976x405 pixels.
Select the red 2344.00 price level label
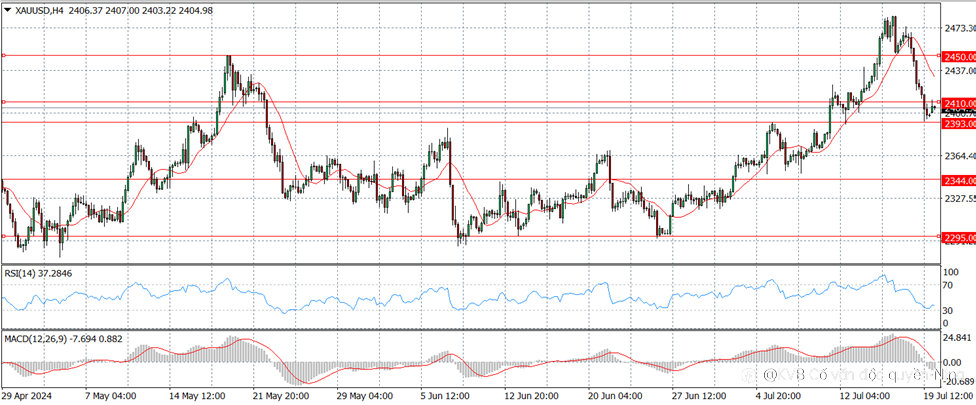pos(959,181)
